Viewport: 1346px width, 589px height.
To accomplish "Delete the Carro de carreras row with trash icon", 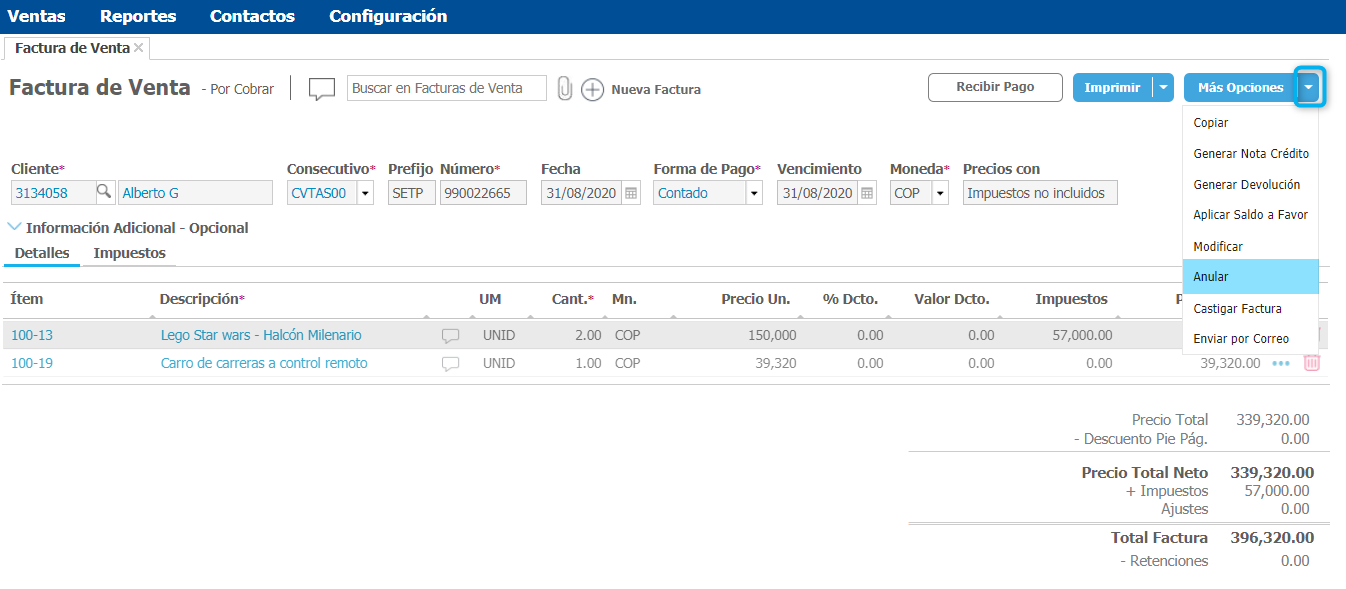I will coord(1312,363).
